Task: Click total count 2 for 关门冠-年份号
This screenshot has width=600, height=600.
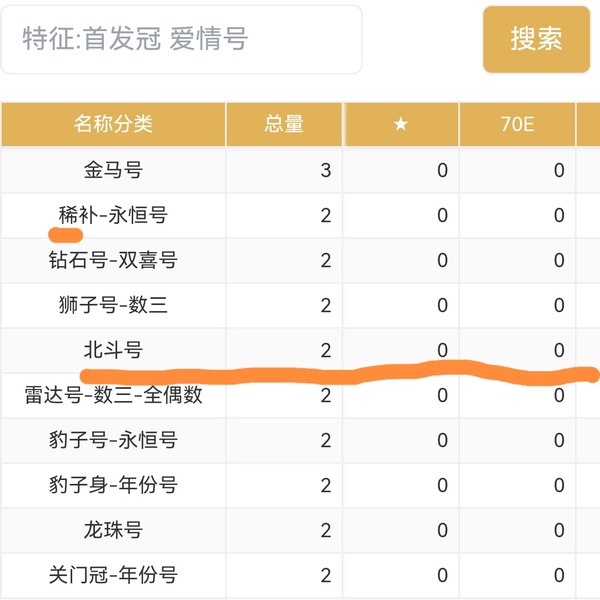Action: click(326, 576)
